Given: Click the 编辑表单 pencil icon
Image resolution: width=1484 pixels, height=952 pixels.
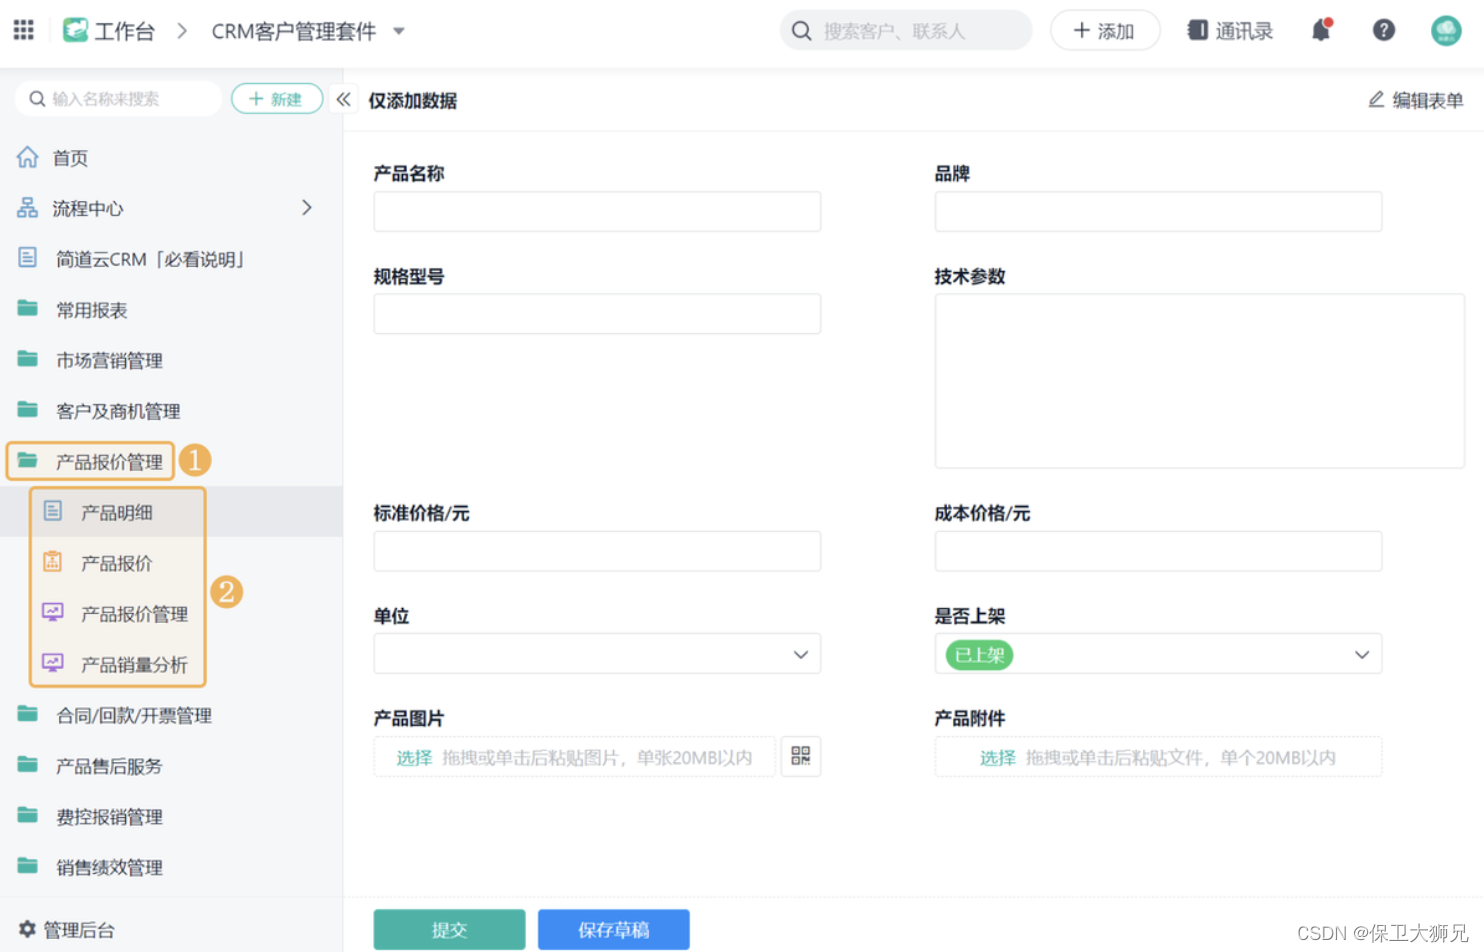Looking at the screenshot, I should pos(1376,99).
